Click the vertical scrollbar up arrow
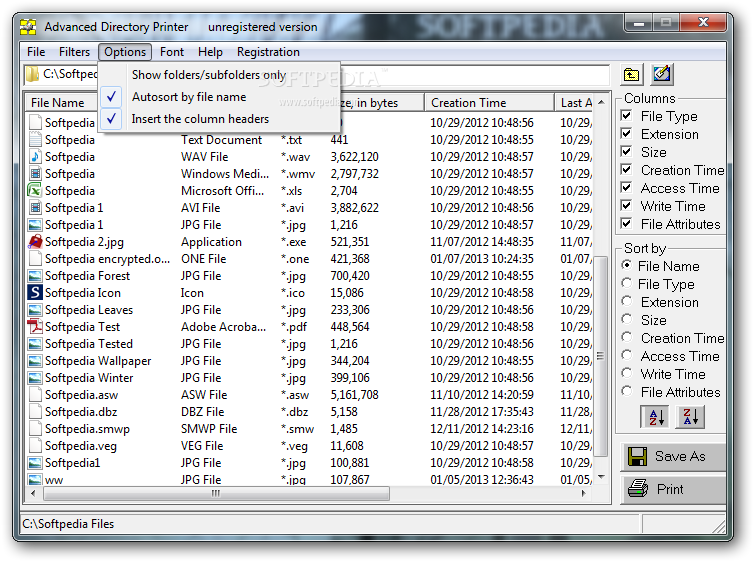Screen dimensions: 754x562 [x=601, y=102]
